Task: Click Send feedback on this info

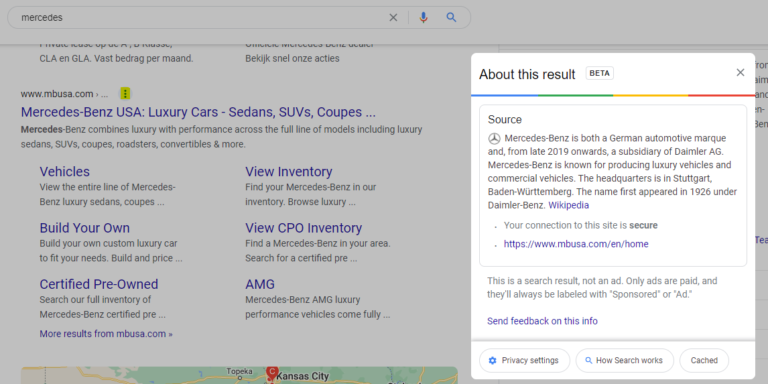Action: click(542, 321)
